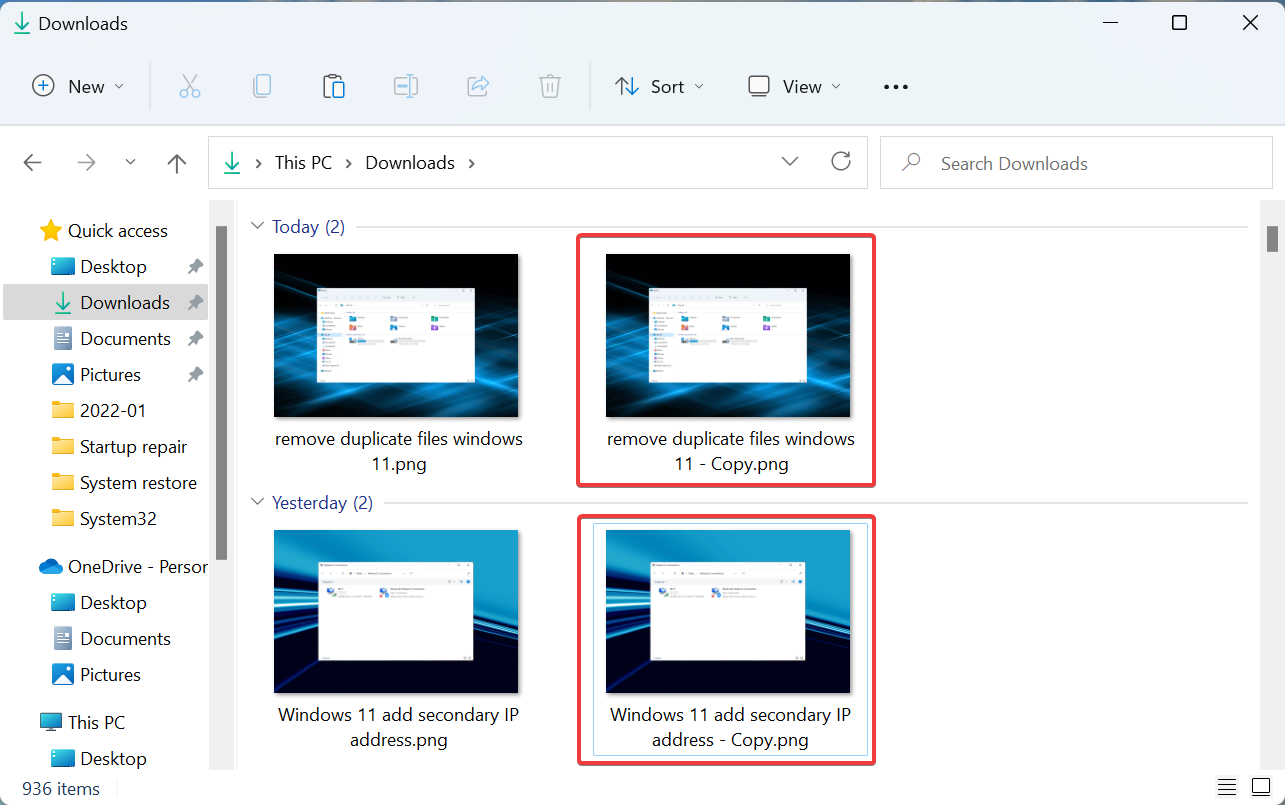Open the New dropdown menu
Screen dimensions: 1285x805
click(78, 87)
